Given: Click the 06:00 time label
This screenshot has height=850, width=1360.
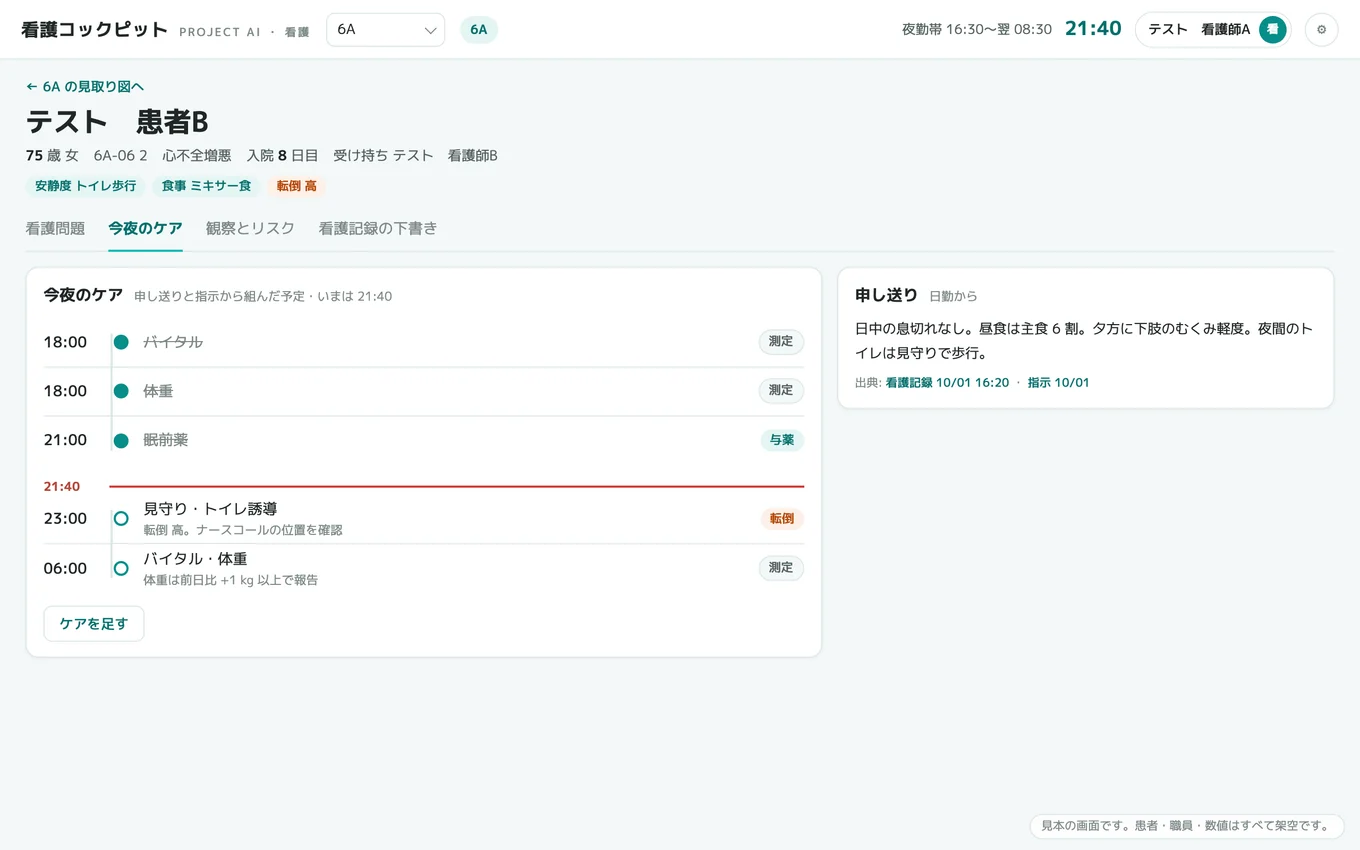Looking at the screenshot, I should [x=65, y=568].
